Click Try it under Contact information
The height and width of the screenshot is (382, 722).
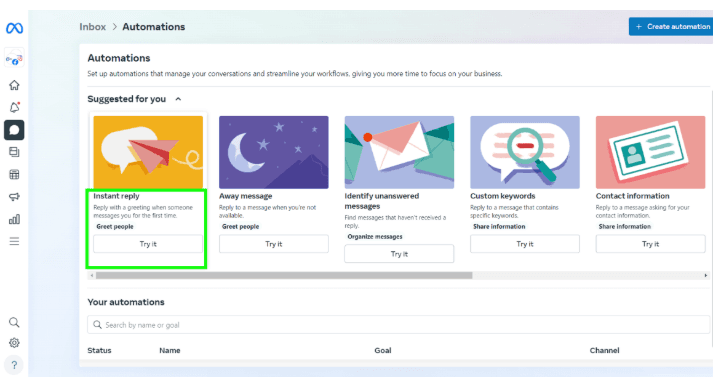(x=651, y=244)
